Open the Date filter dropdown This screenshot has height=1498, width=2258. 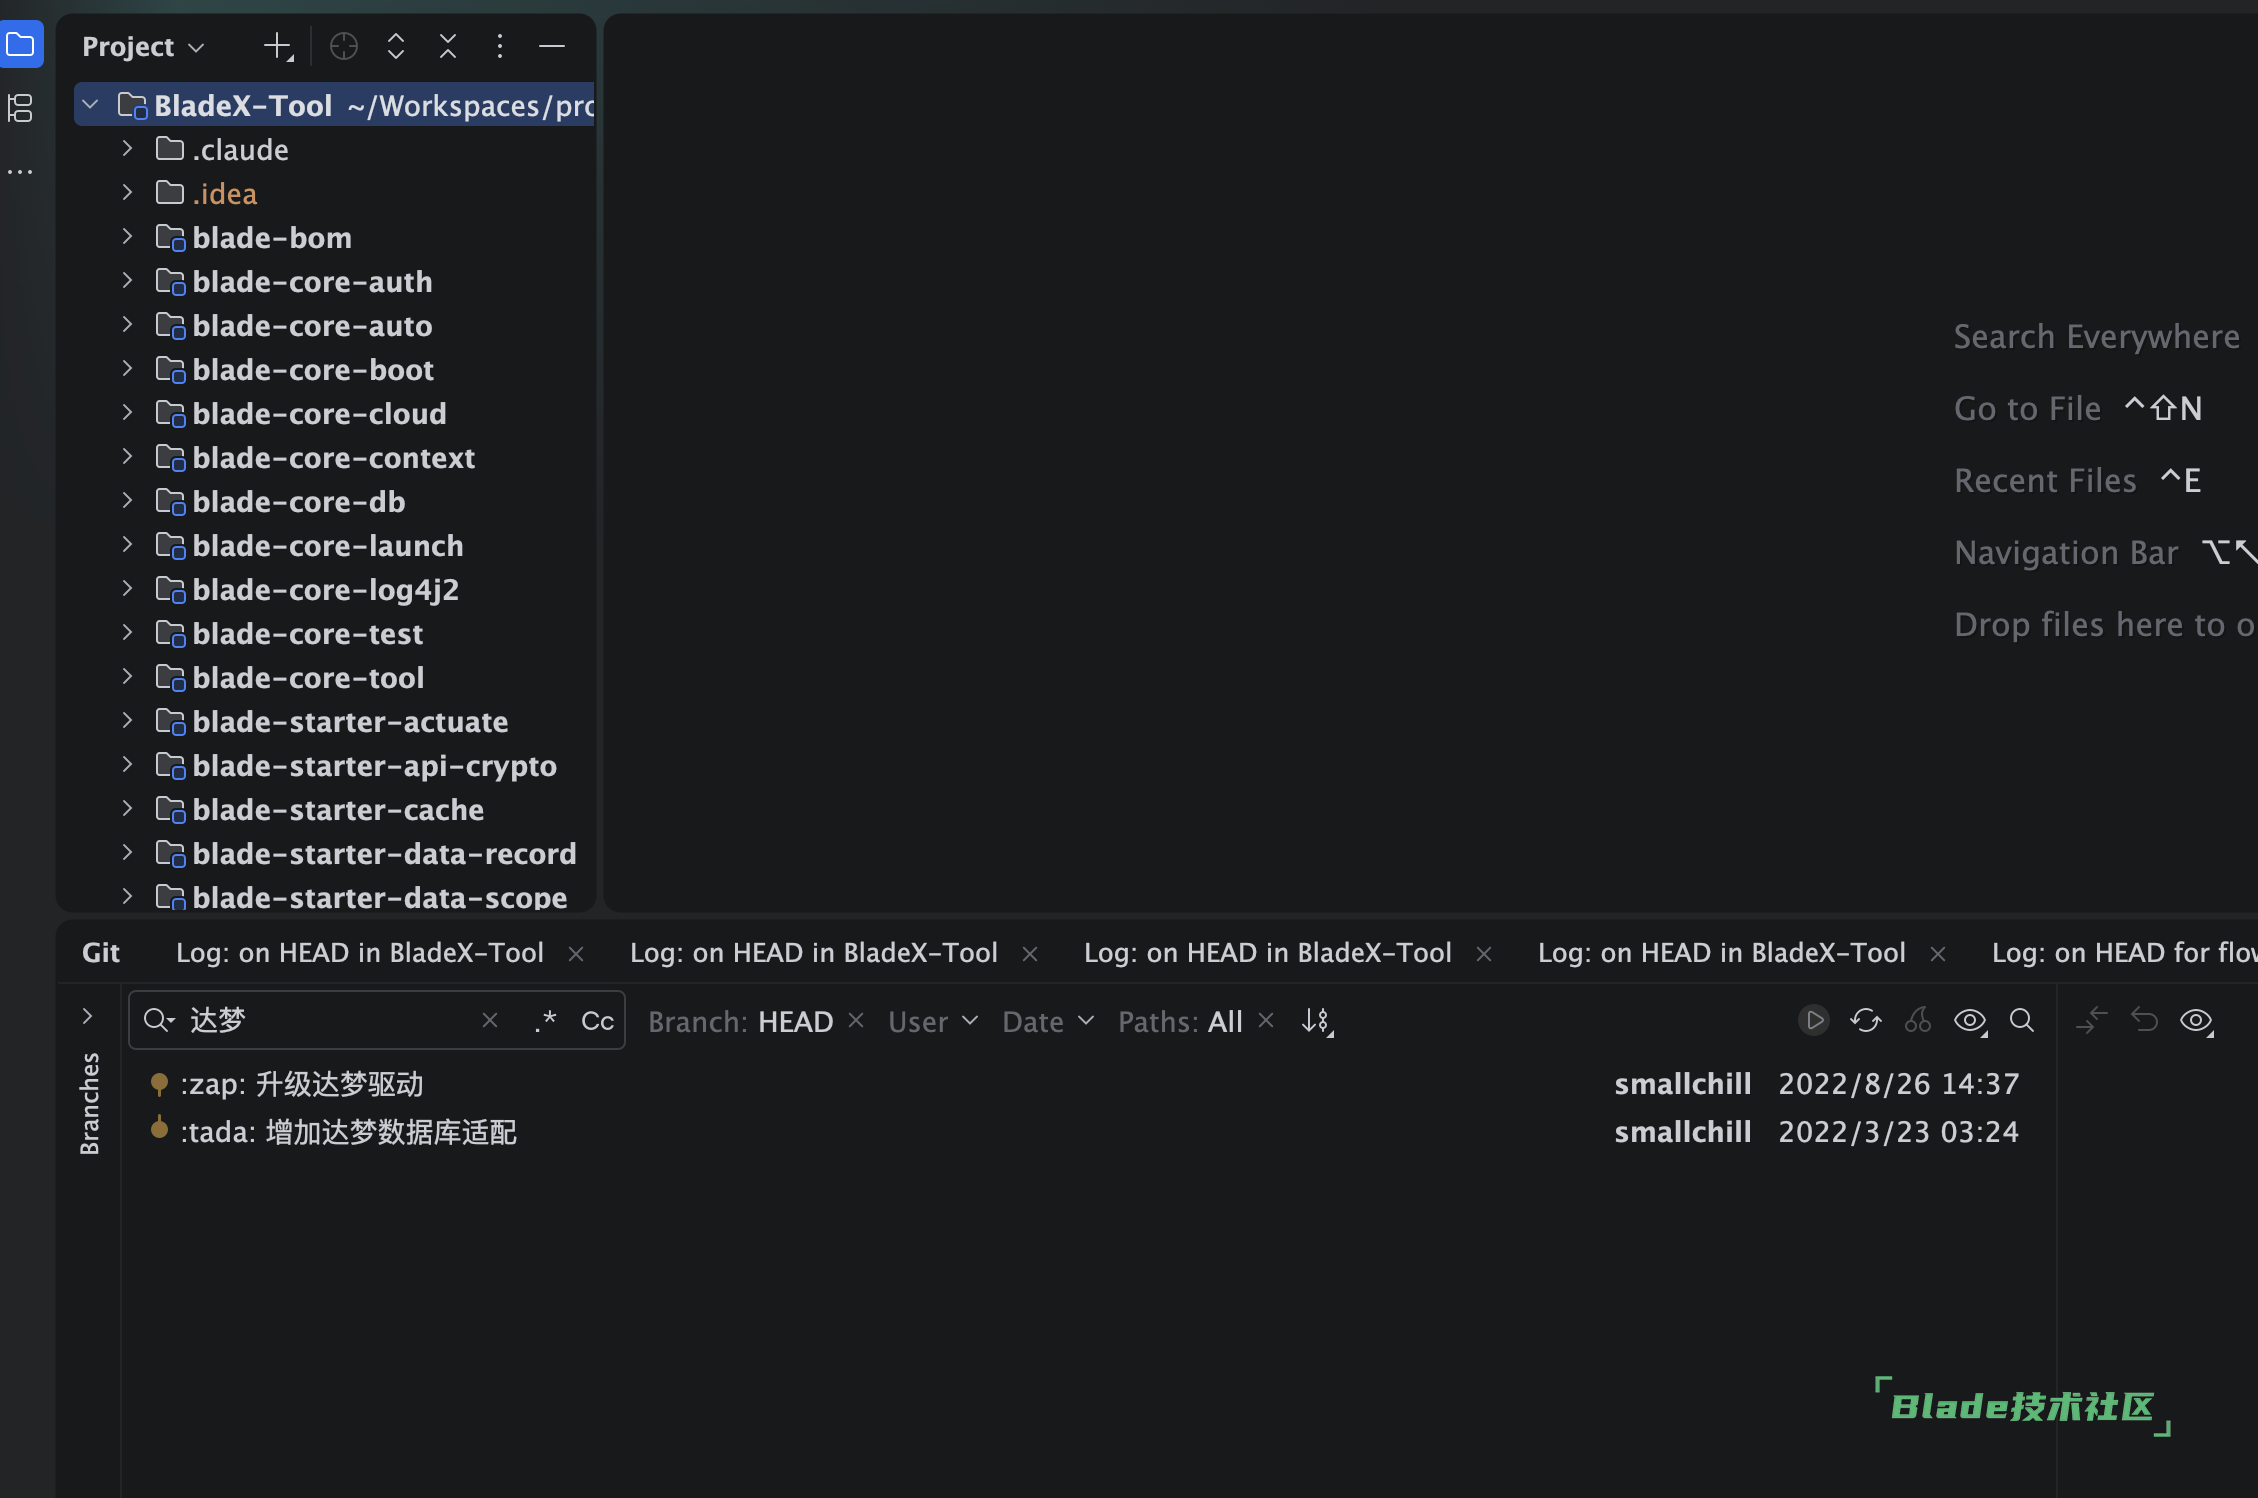point(1047,1021)
